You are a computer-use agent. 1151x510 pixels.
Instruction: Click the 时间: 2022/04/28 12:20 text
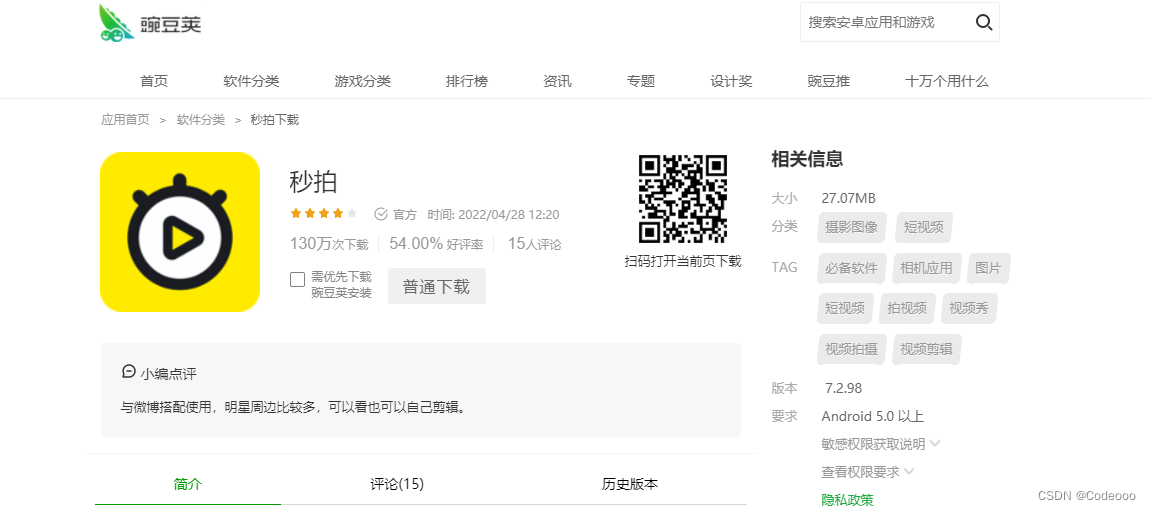[x=493, y=214]
